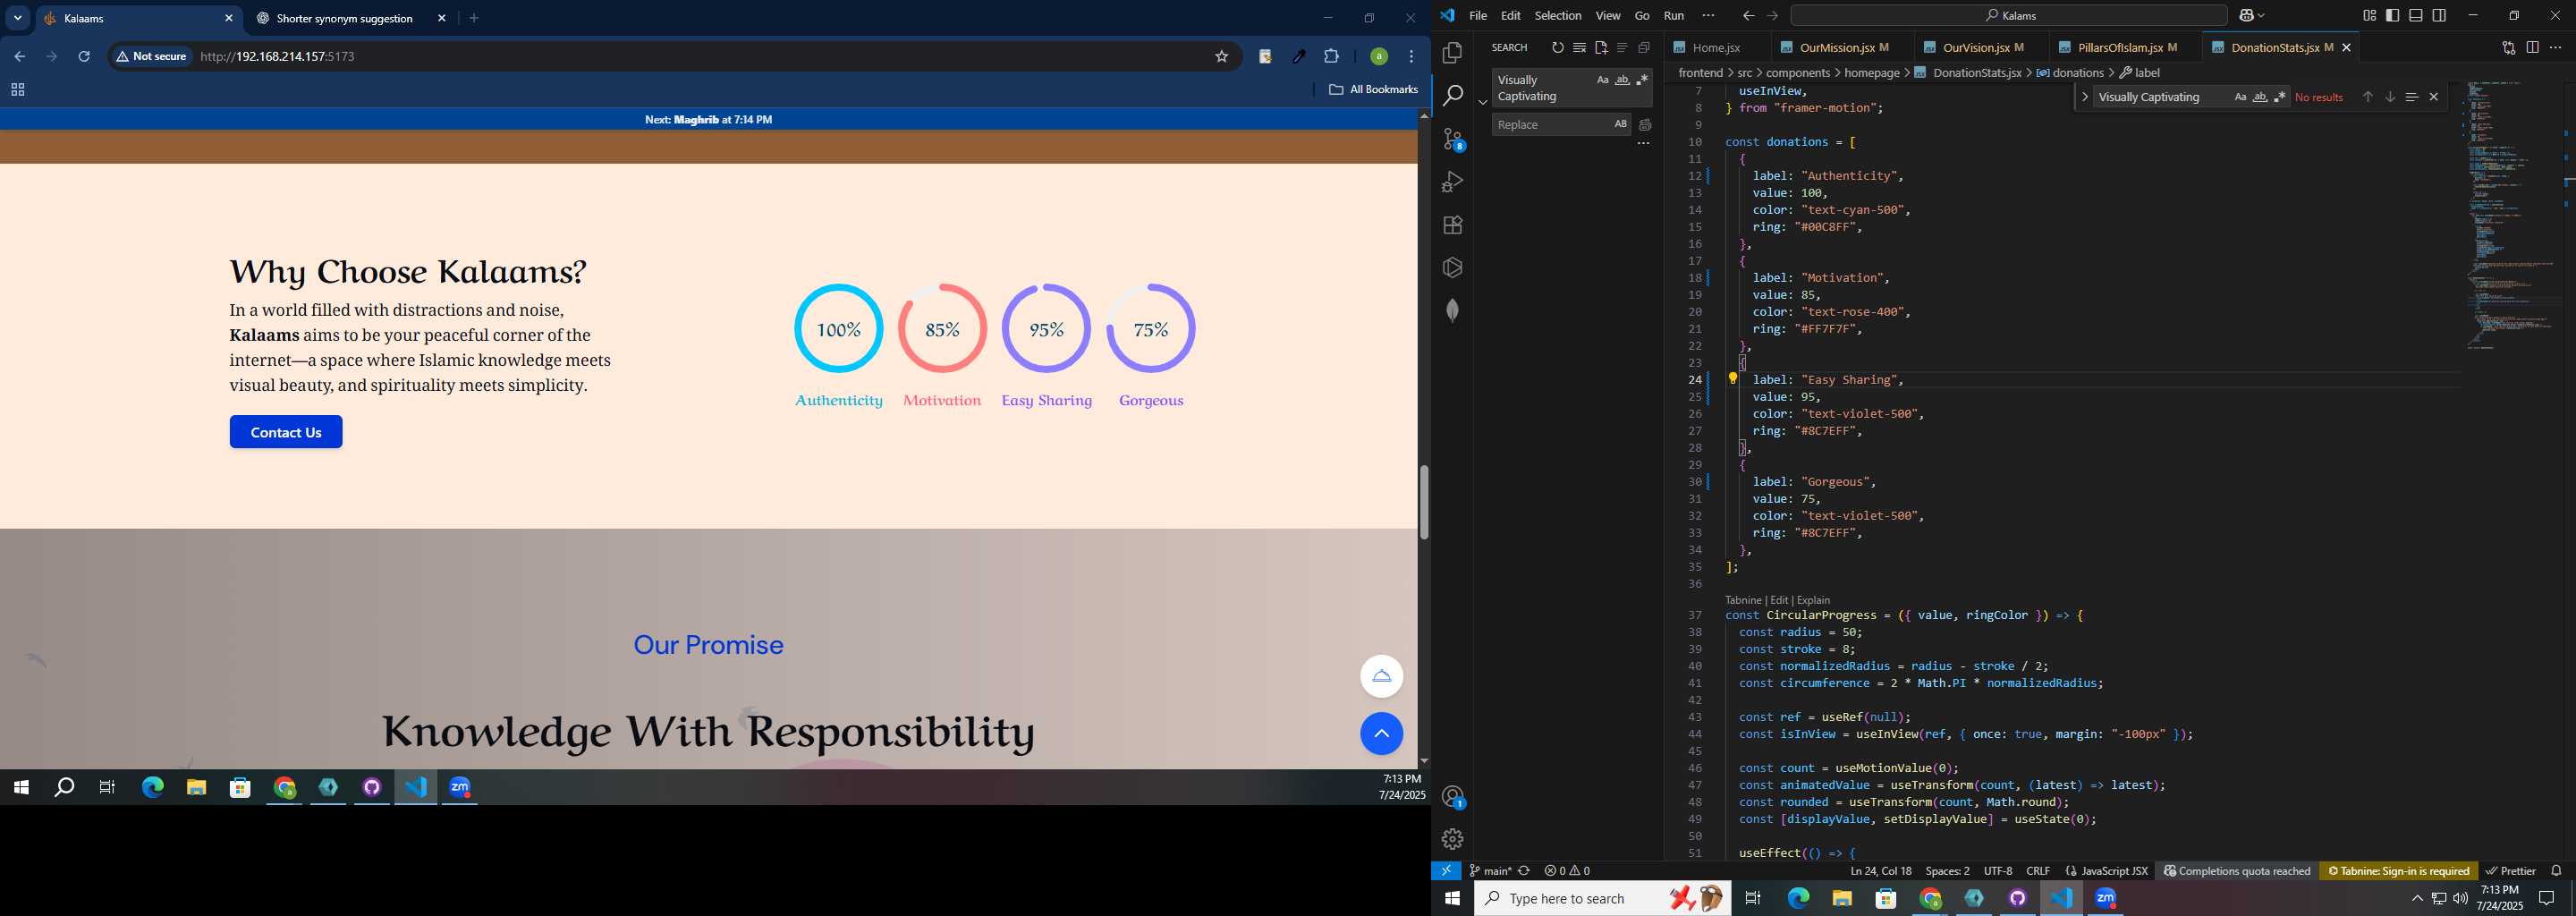Switch to the PillarsOfIslam.jsx editor tab
The width and height of the screenshot is (2576, 916).
click(x=2126, y=47)
